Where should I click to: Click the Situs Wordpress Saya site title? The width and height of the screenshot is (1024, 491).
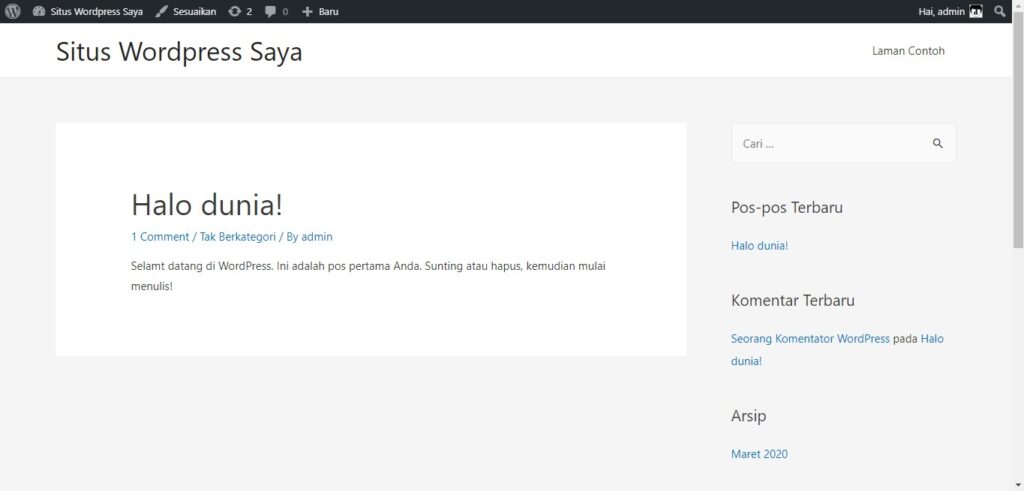(x=179, y=52)
